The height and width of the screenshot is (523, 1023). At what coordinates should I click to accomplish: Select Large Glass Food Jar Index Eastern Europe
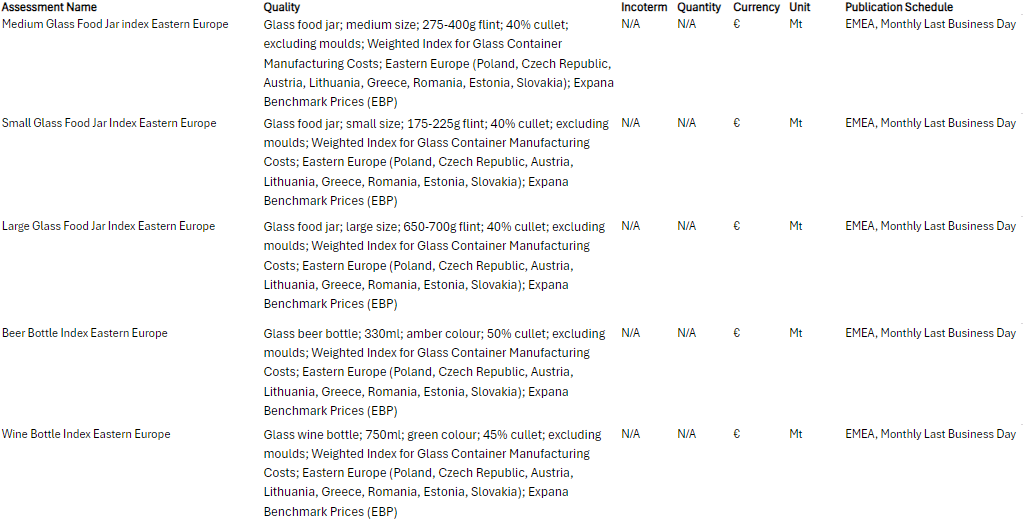point(108,226)
